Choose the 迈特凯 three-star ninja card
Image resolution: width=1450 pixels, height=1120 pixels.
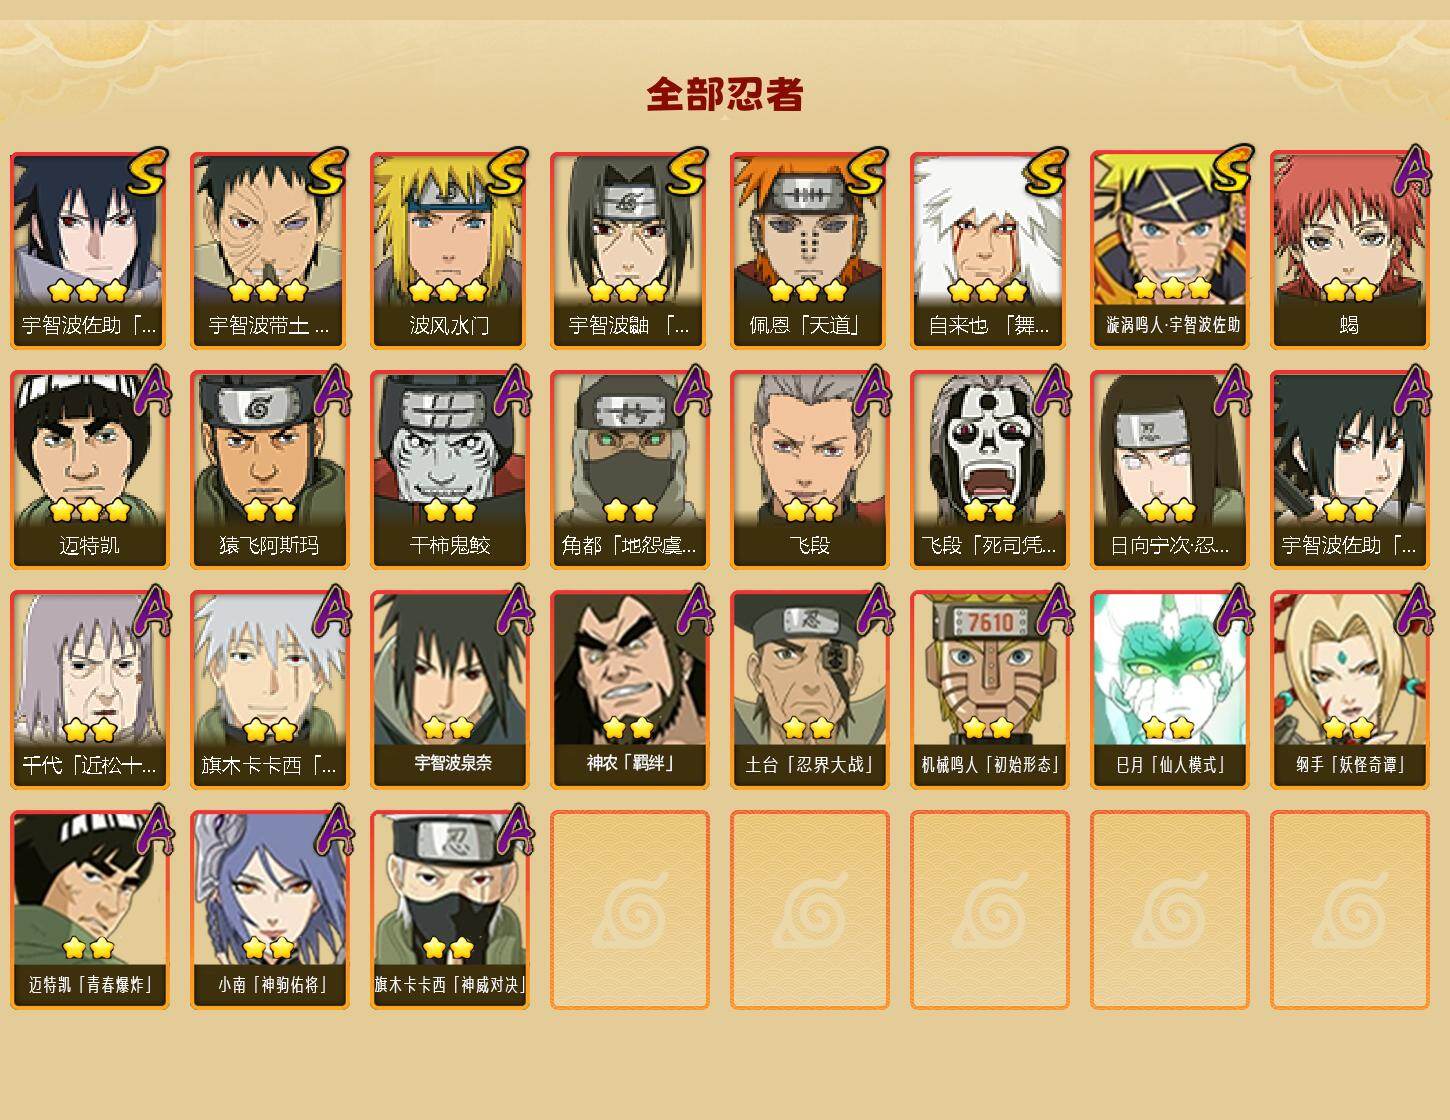coord(90,470)
